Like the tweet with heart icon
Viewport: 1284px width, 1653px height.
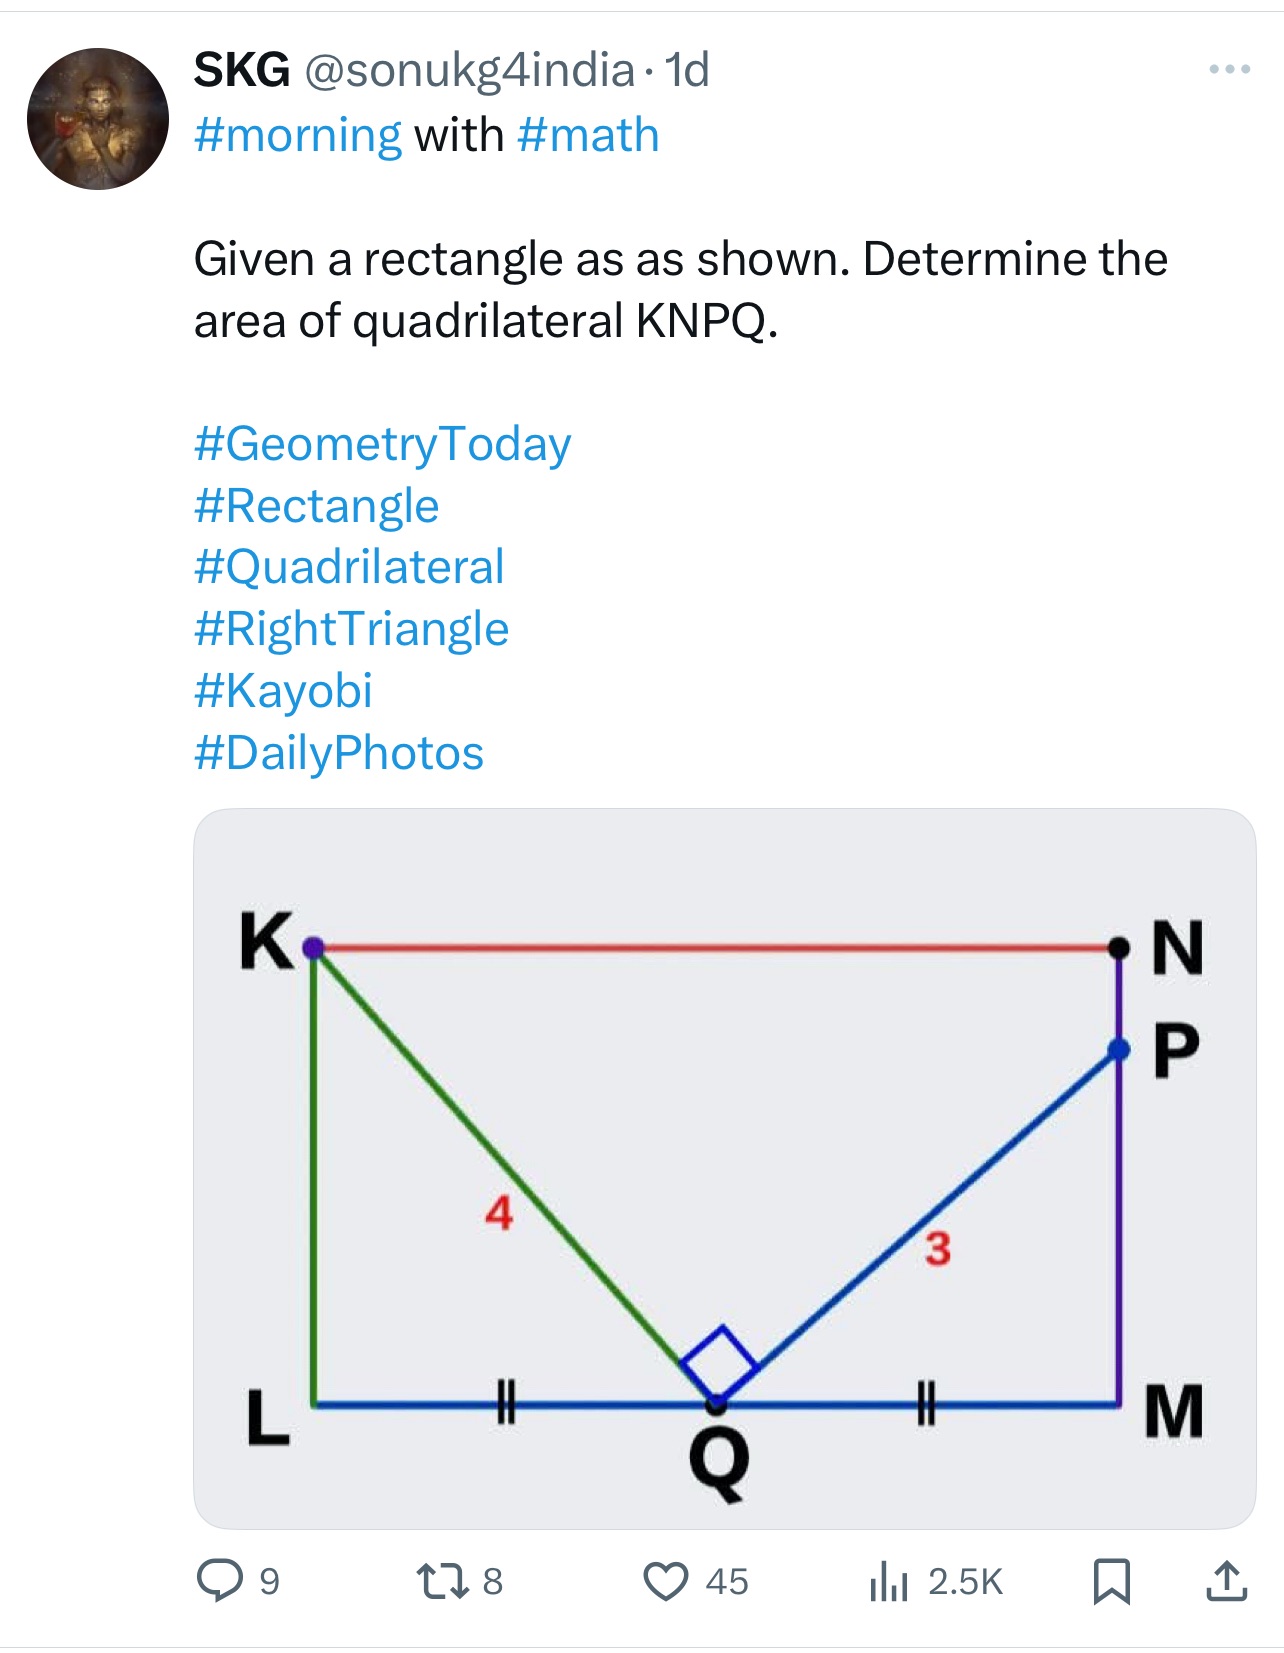[665, 1581]
